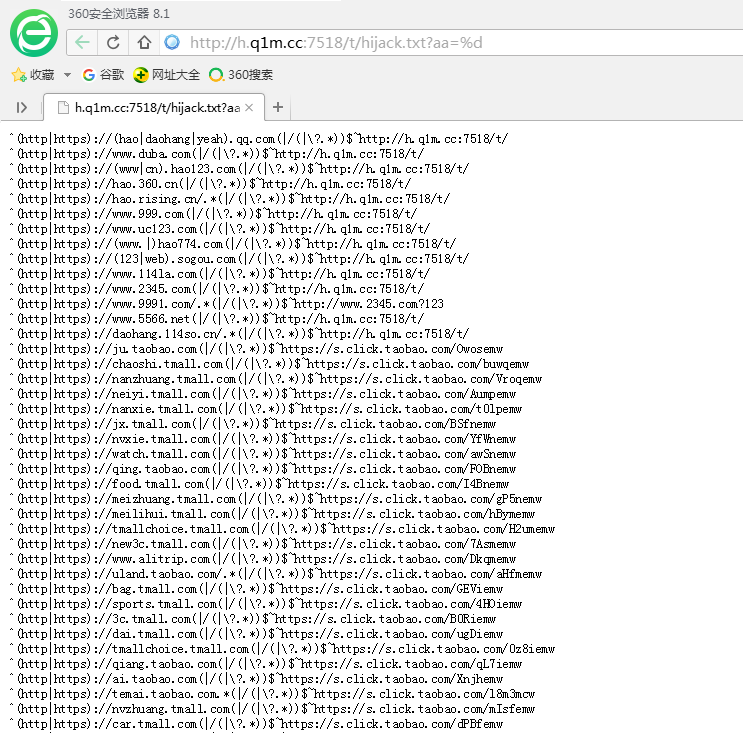Click the rule line for meizhuang.tmall.com

click(275, 499)
